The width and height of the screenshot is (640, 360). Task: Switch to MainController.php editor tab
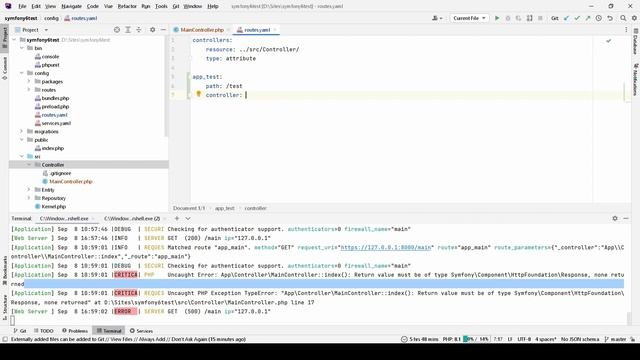[x=202, y=30]
